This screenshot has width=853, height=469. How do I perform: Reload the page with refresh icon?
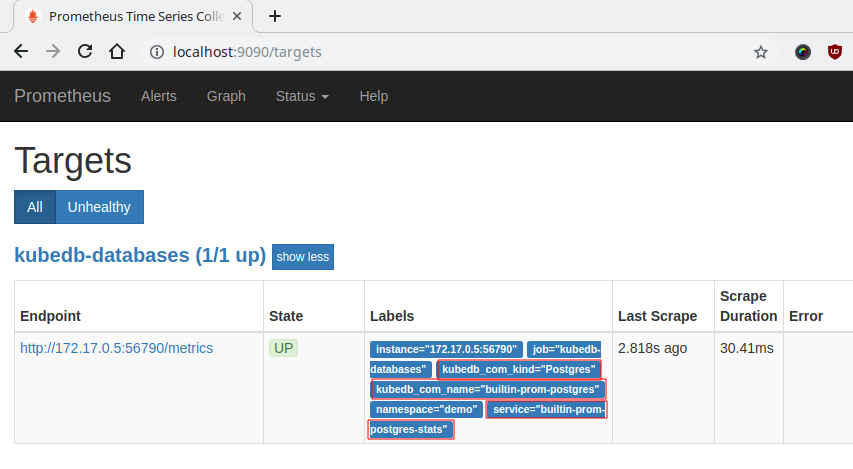[85, 52]
